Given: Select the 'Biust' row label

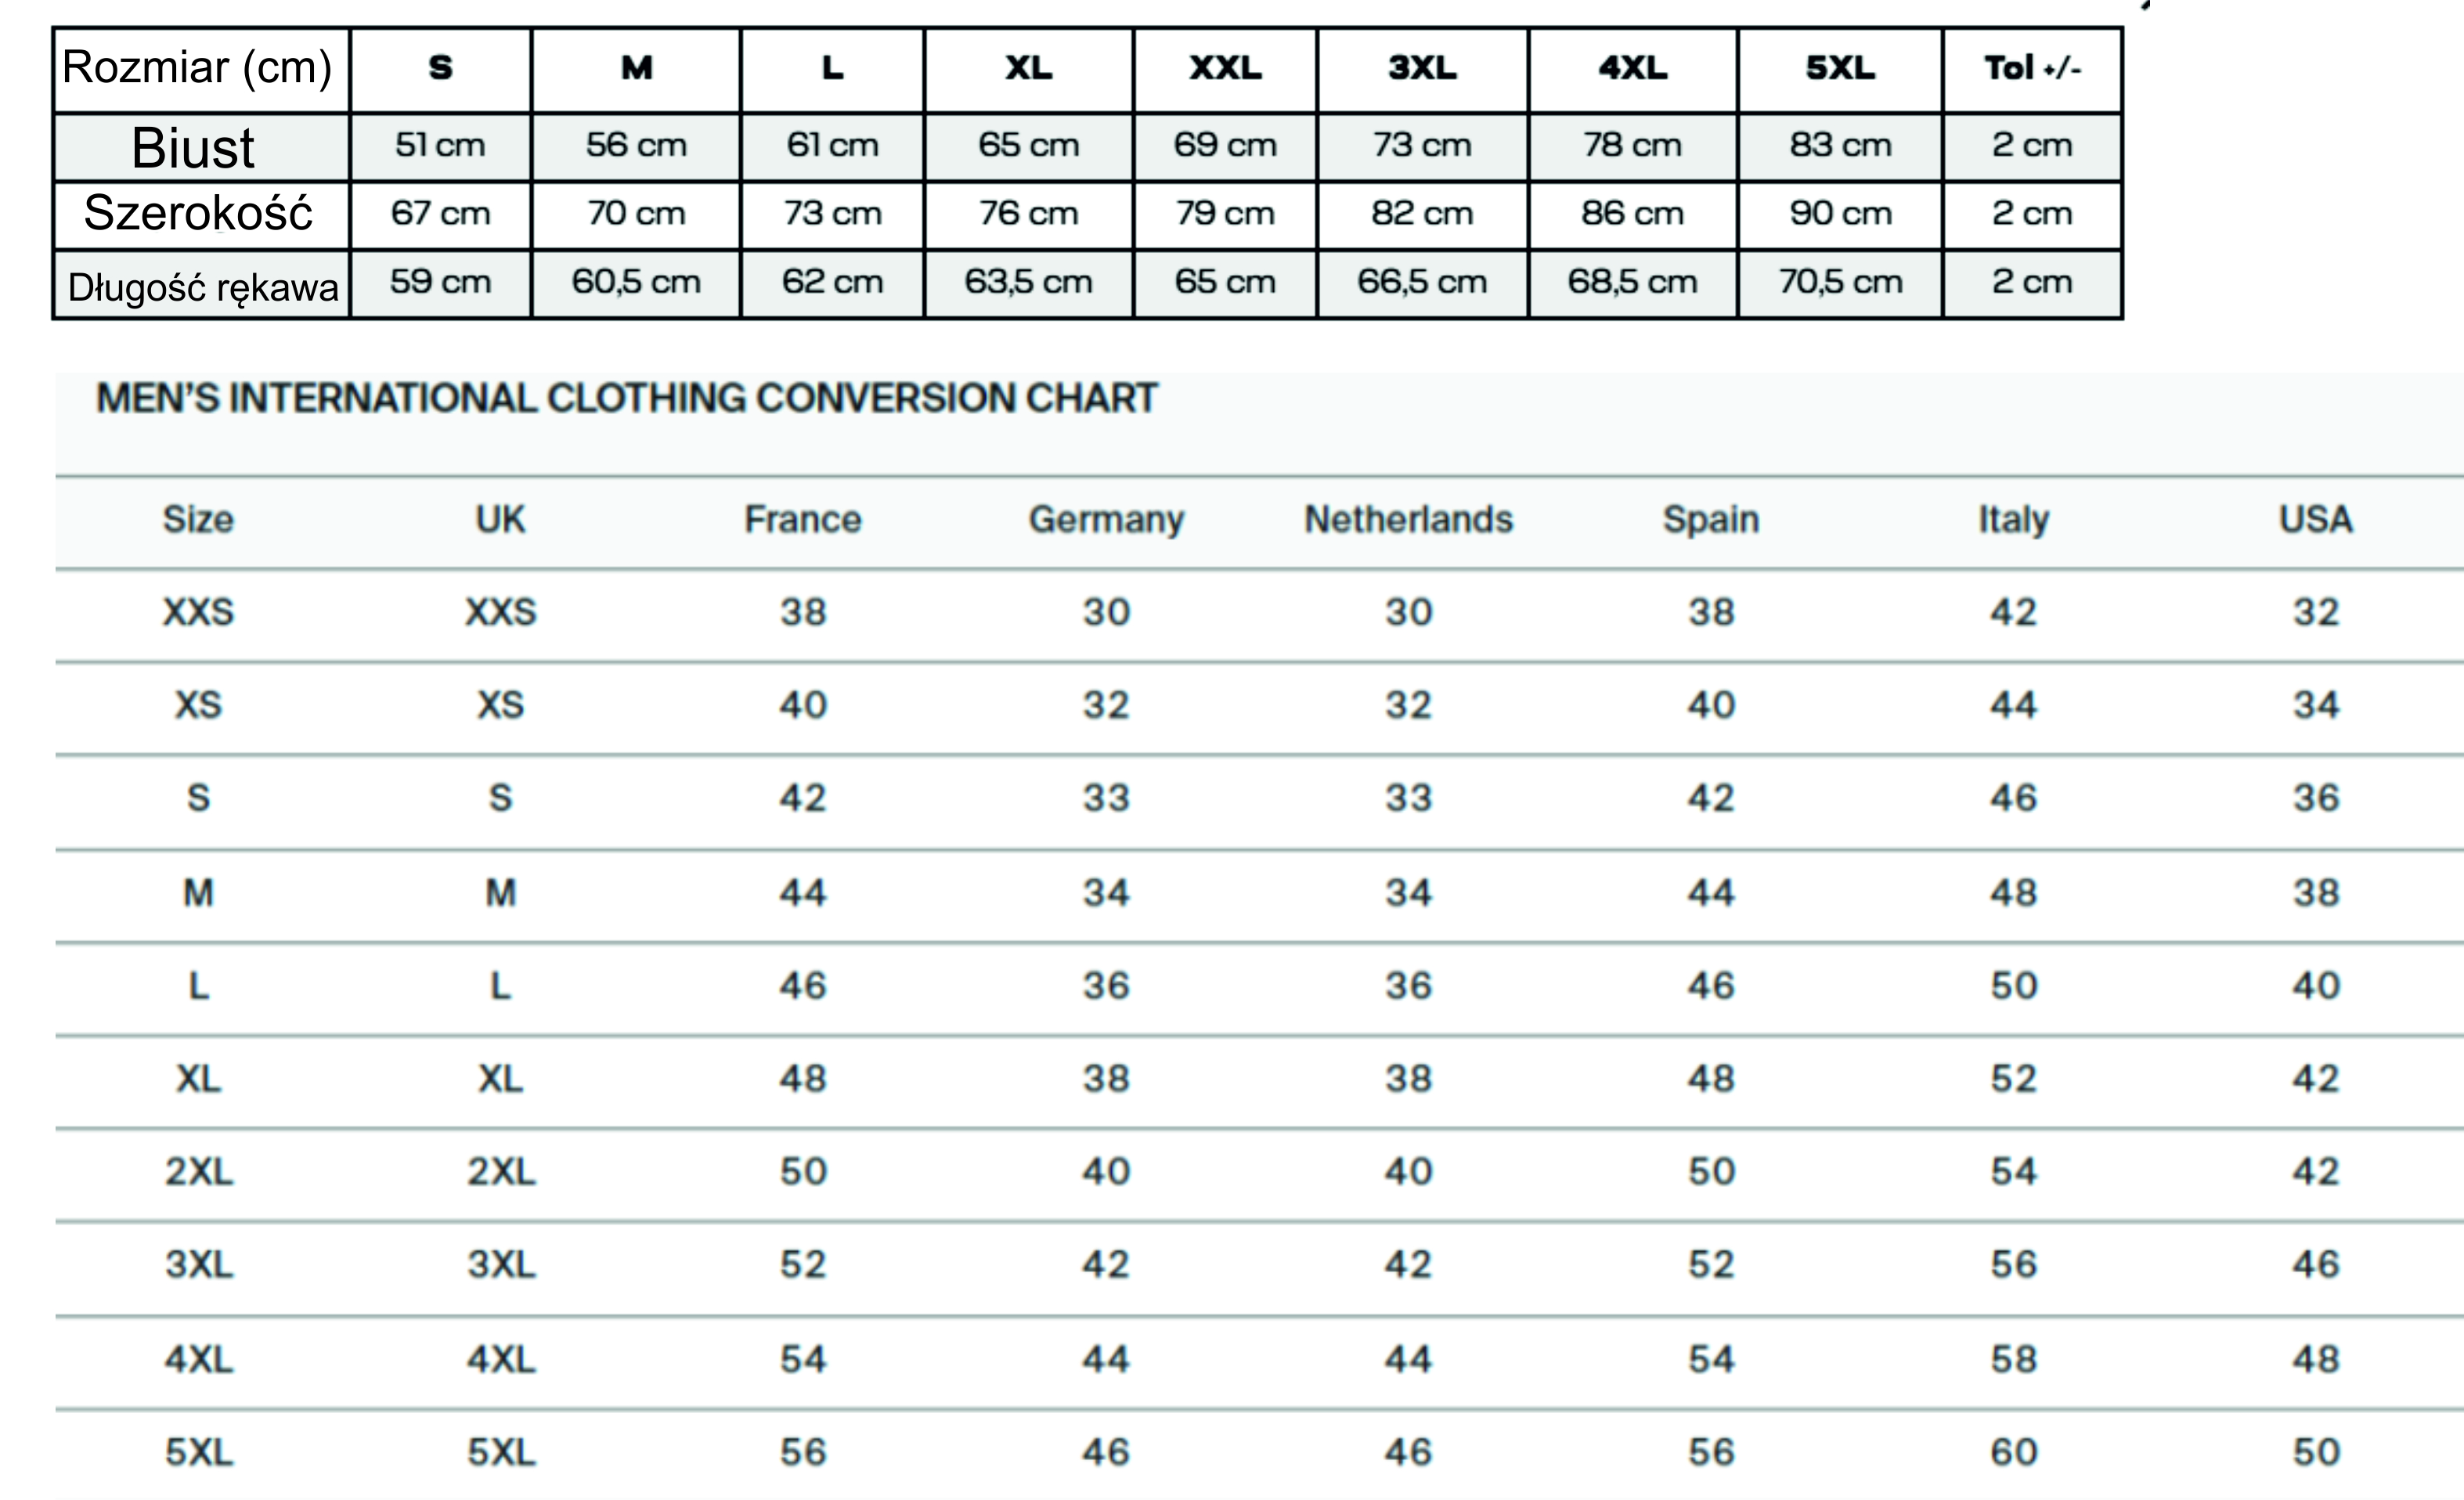Looking at the screenshot, I should pyautogui.click(x=193, y=148).
